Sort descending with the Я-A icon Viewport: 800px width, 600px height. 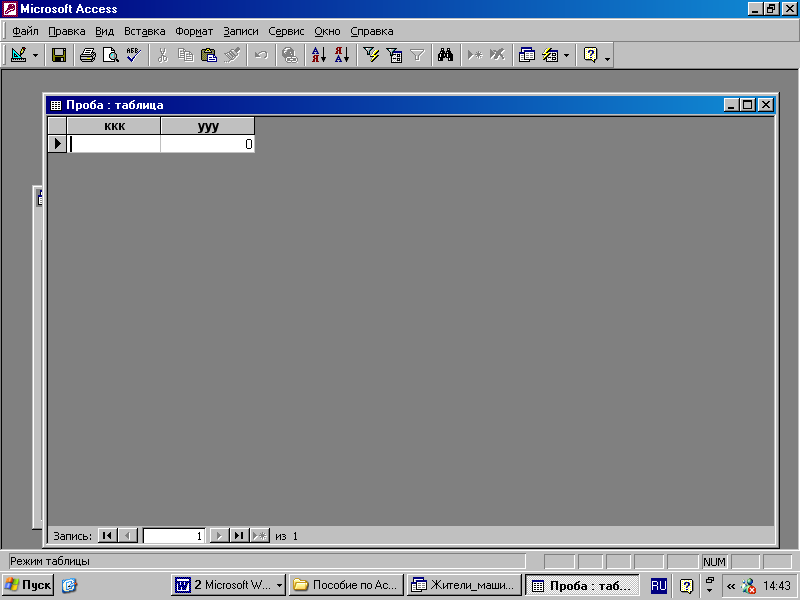tap(342, 55)
